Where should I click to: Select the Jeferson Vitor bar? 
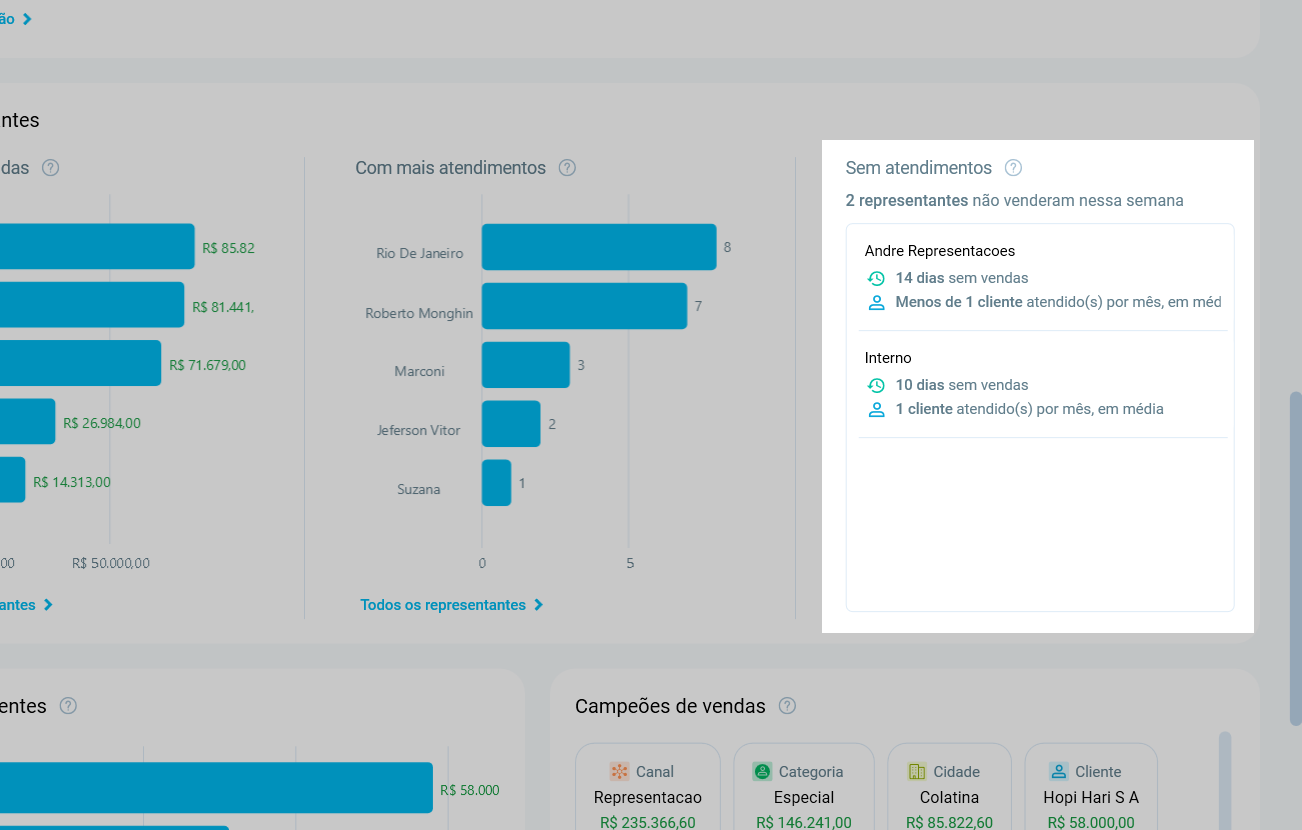[x=511, y=424]
